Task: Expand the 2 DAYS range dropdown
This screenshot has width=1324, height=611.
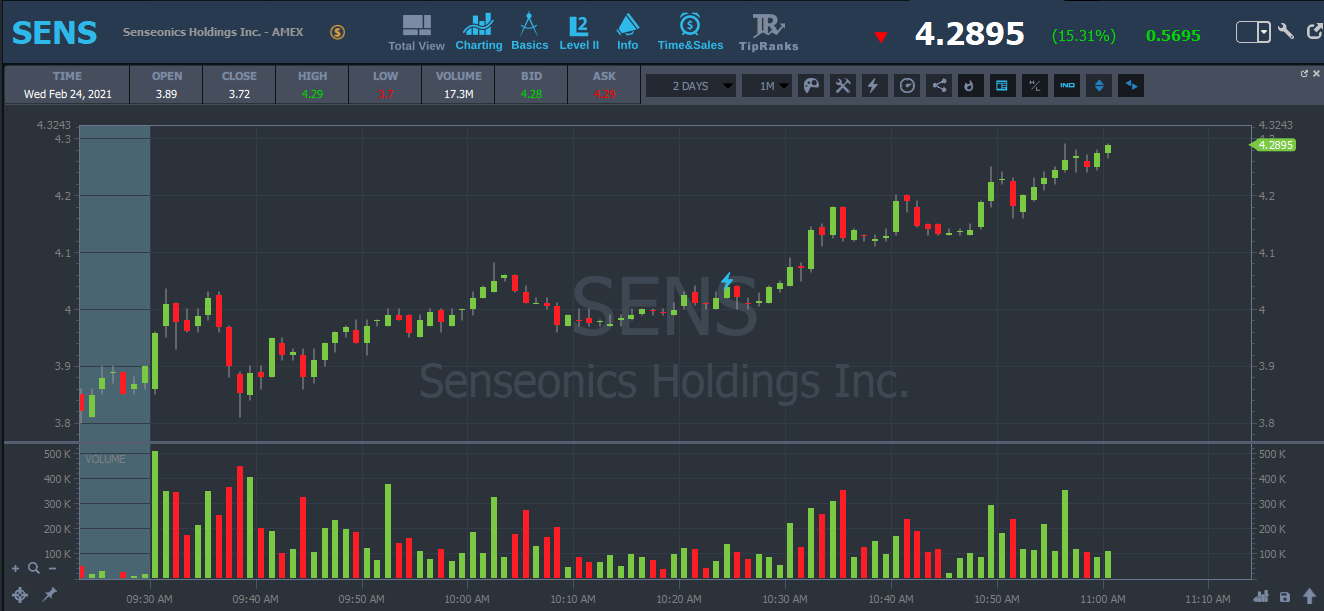Action: click(691, 86)
